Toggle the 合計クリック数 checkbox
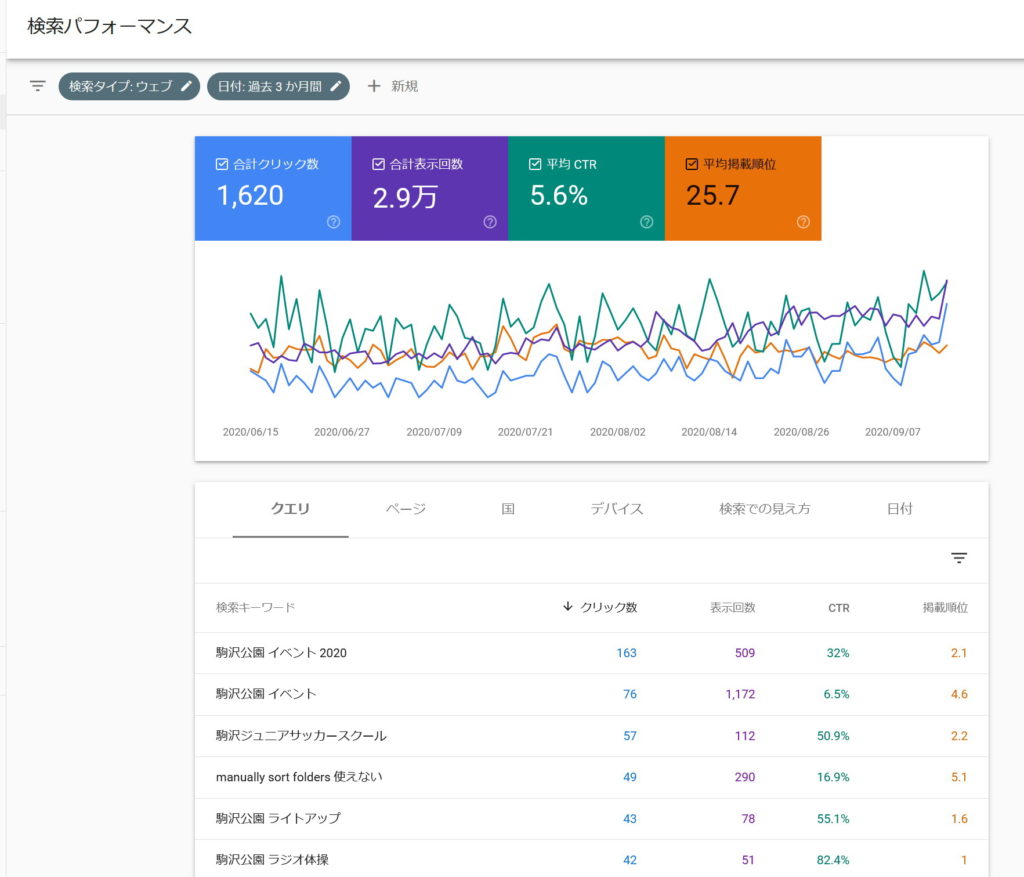This screenshot has height=877, width=1024. [222, 164]
